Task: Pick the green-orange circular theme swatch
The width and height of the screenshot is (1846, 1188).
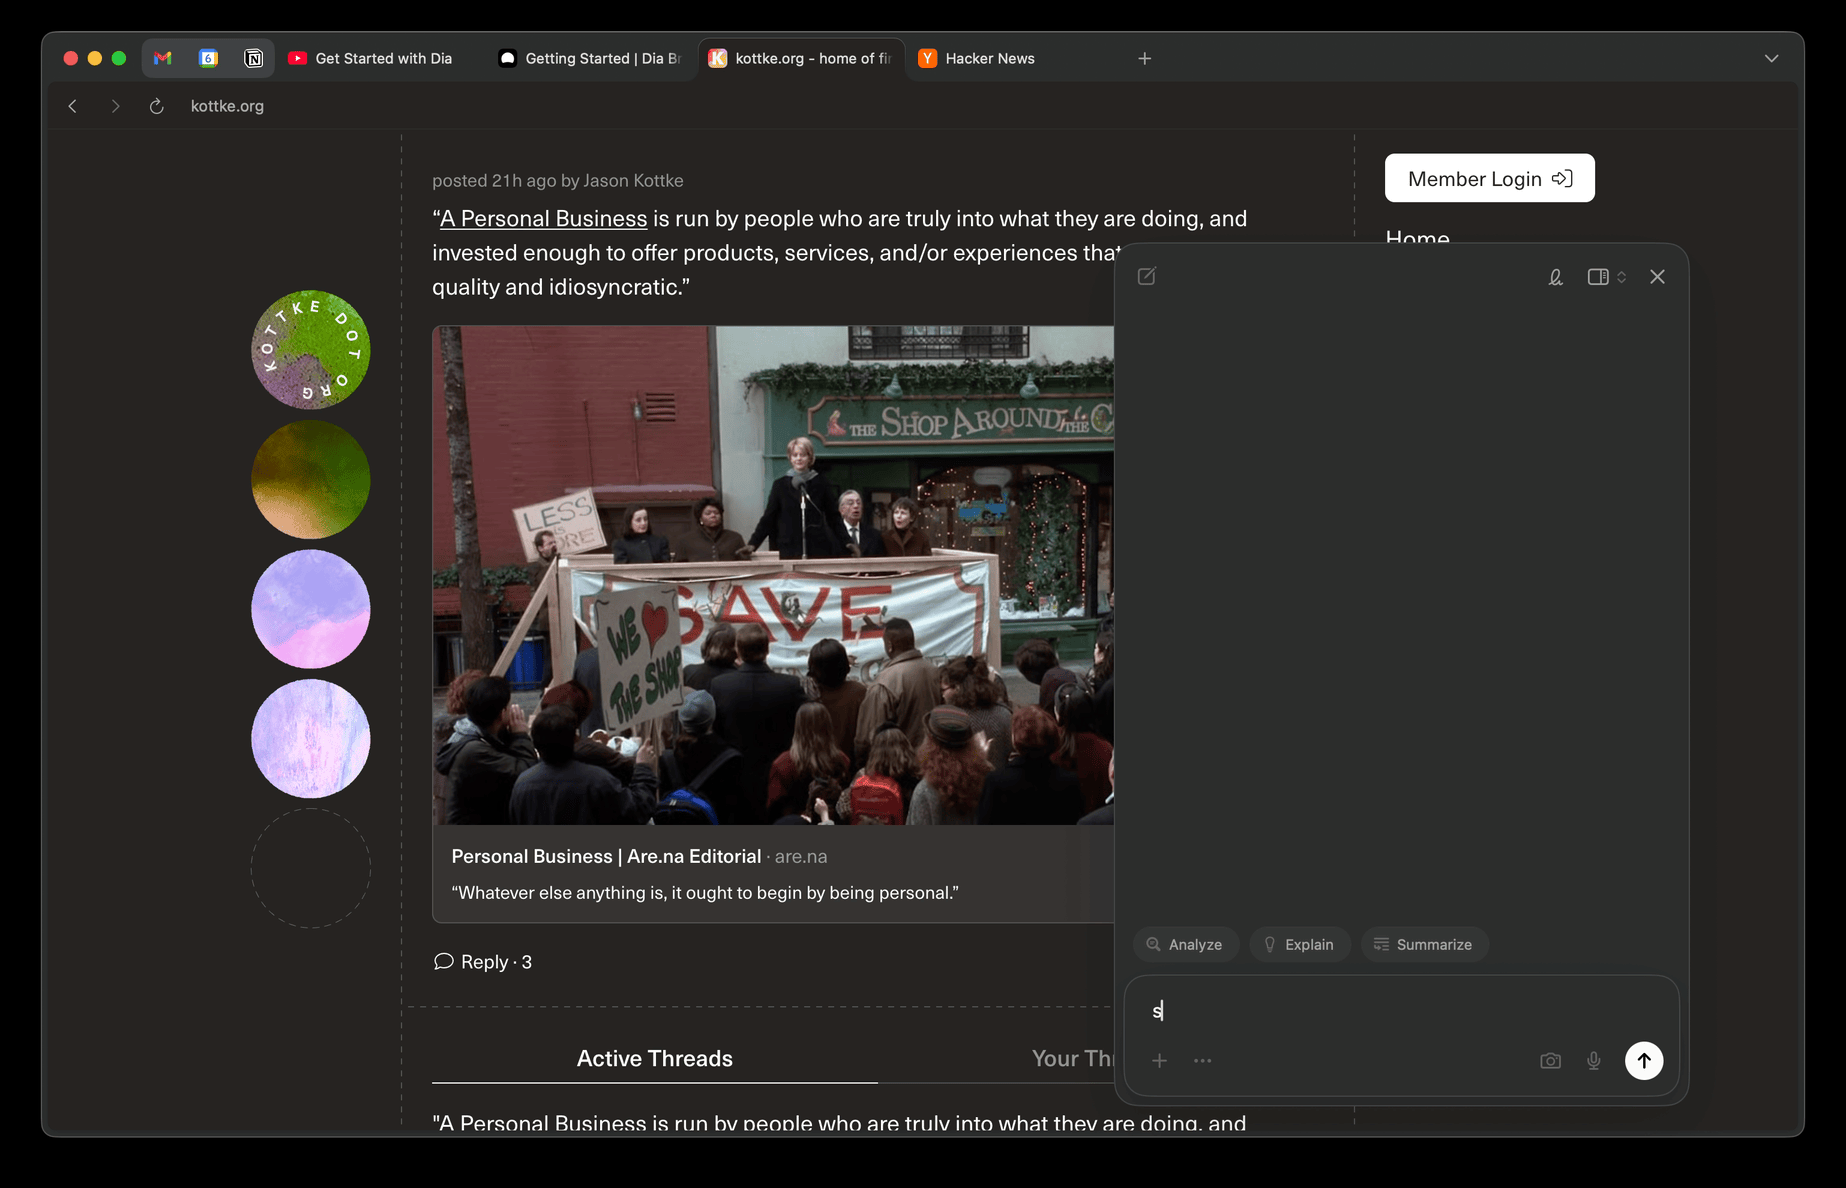Action: 310,479
